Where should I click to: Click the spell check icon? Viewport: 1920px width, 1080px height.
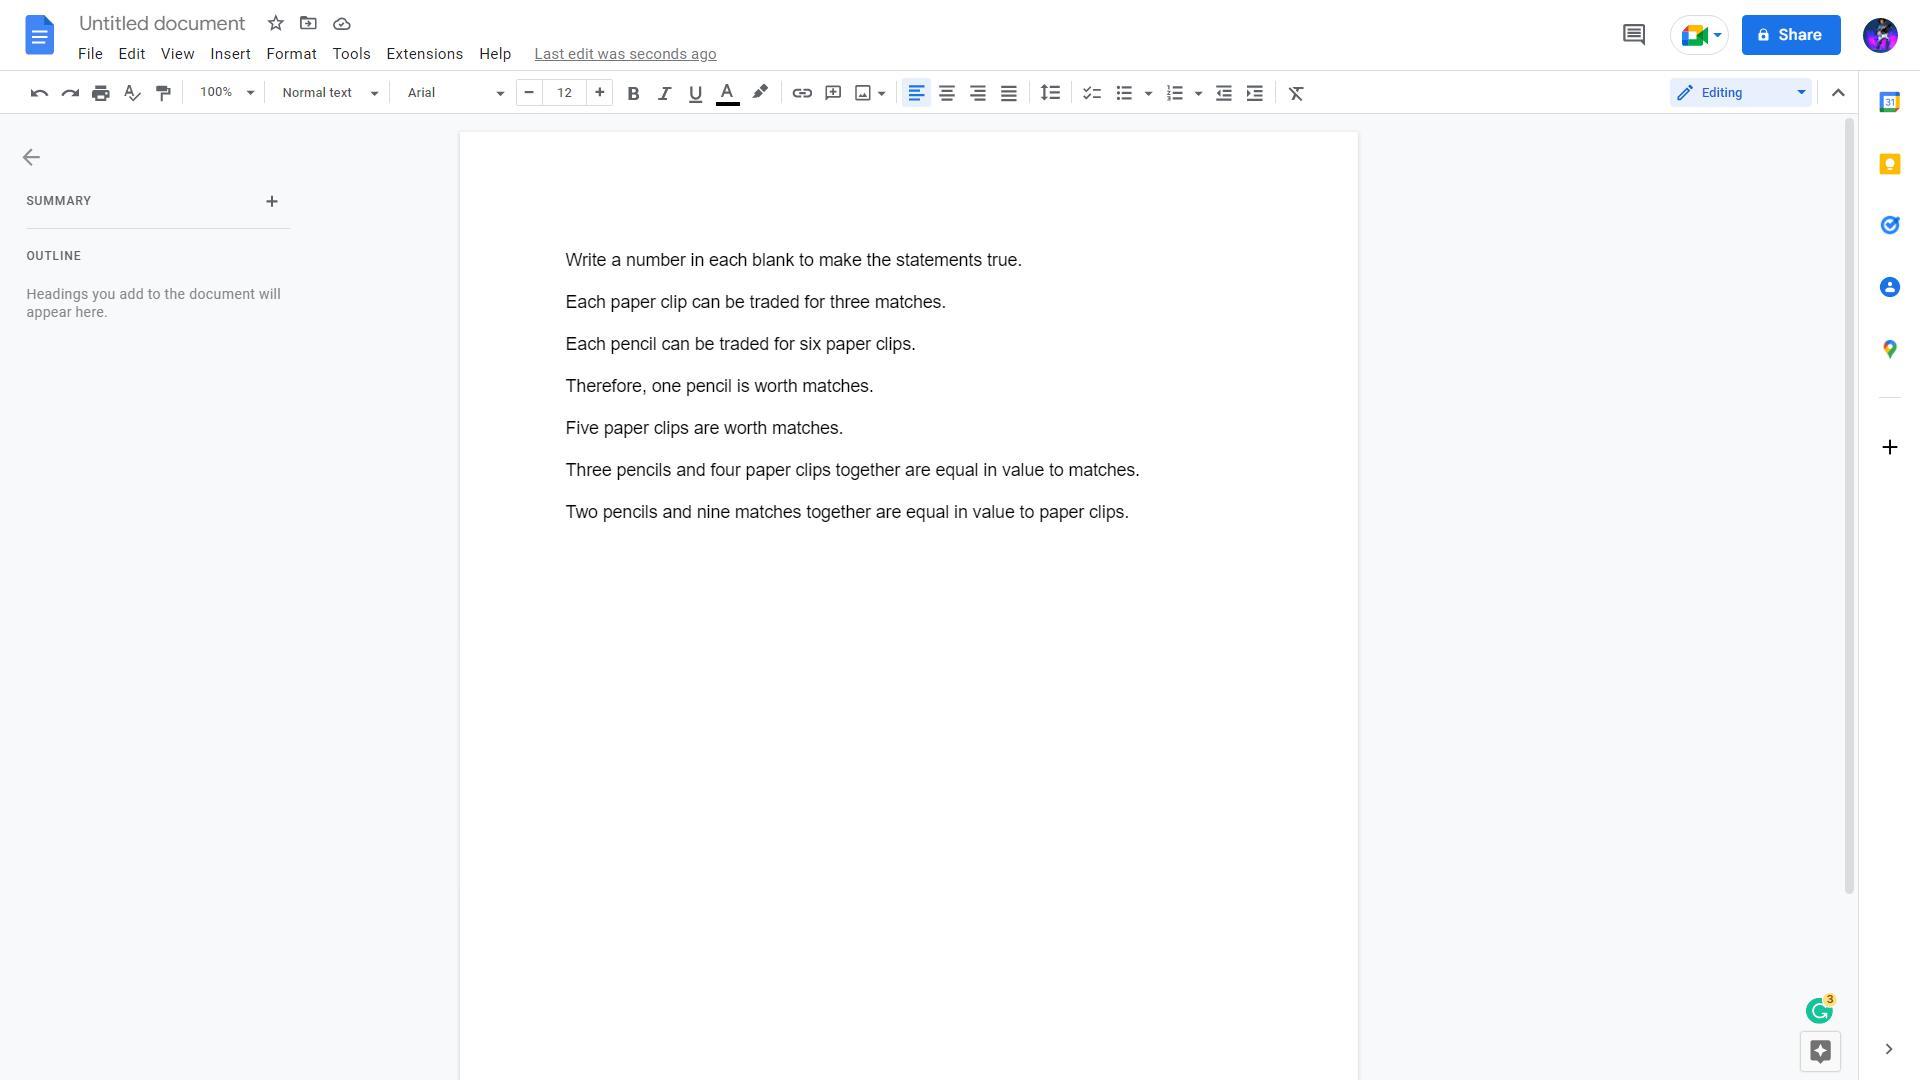(x=132, y=93)
